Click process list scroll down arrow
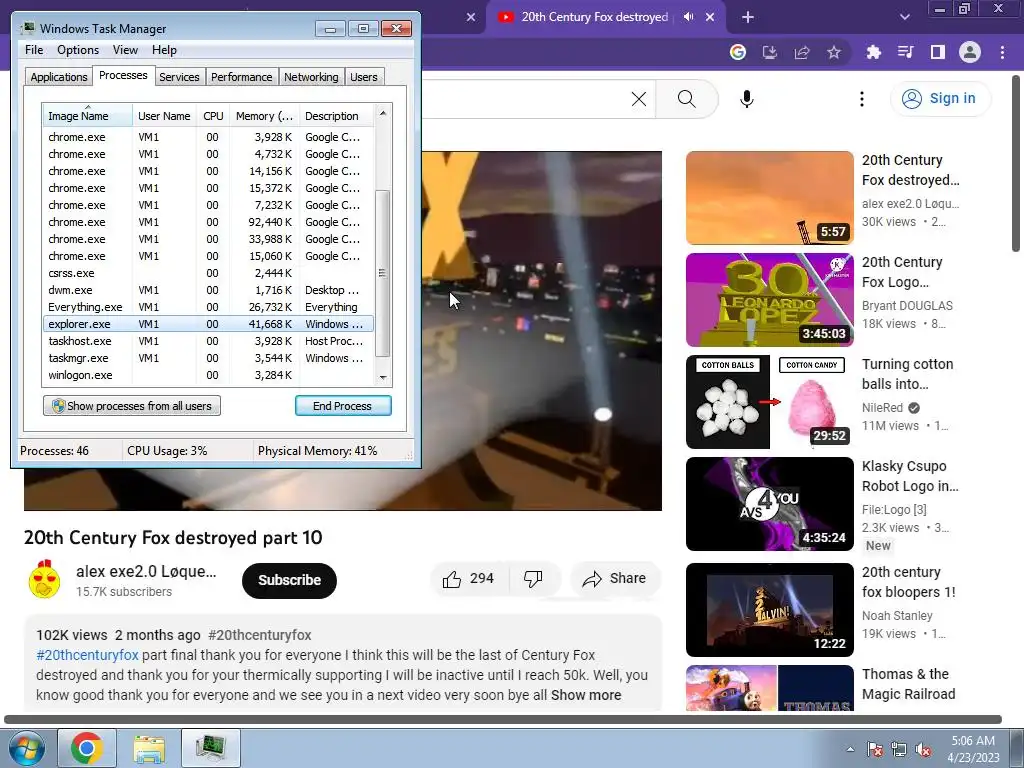 coord(383,377)
